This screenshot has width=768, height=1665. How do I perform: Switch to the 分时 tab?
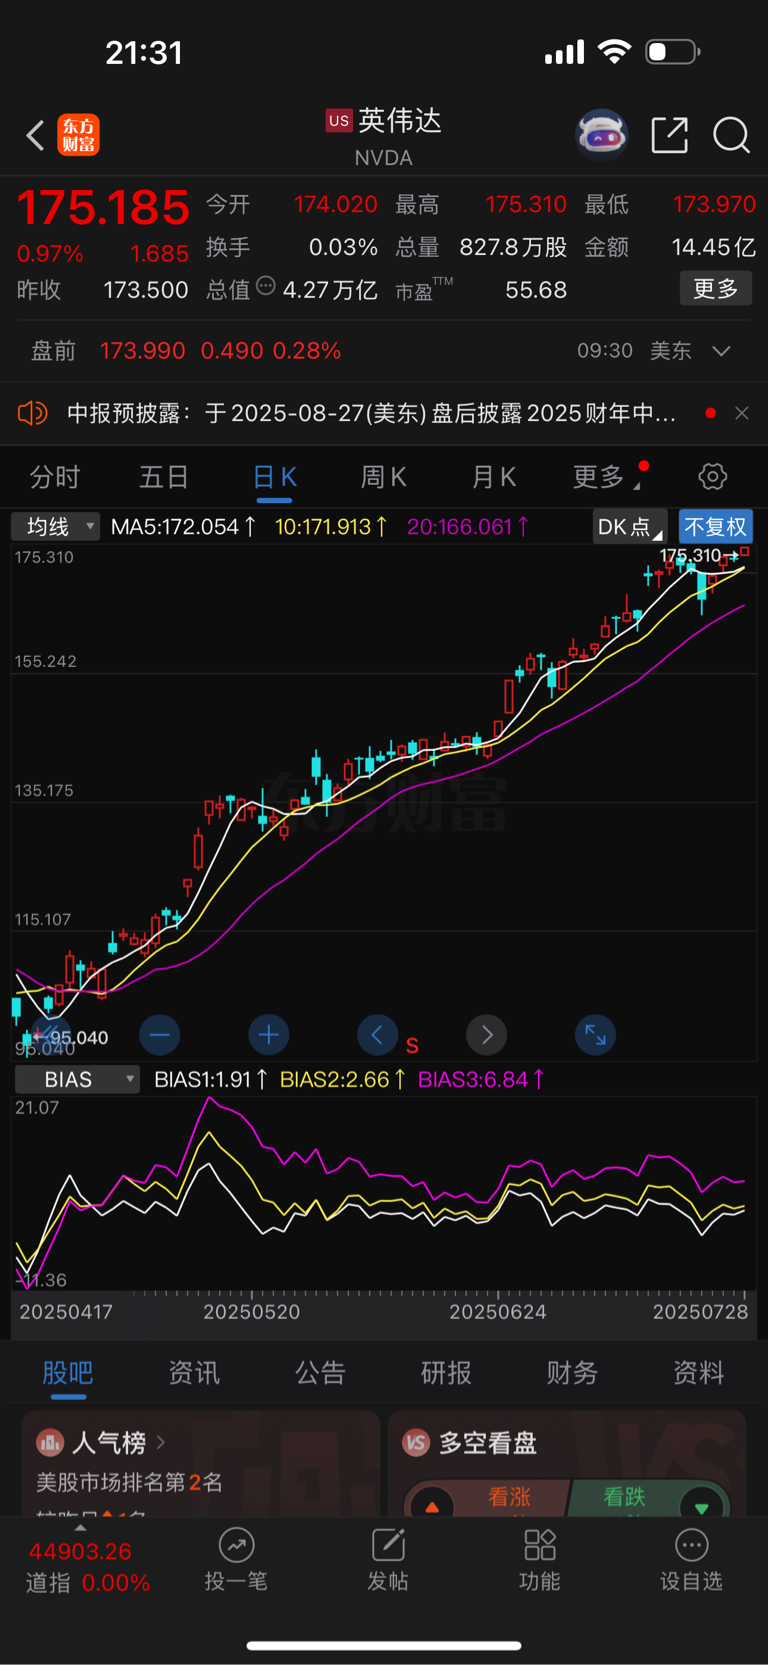click(54, 477)
